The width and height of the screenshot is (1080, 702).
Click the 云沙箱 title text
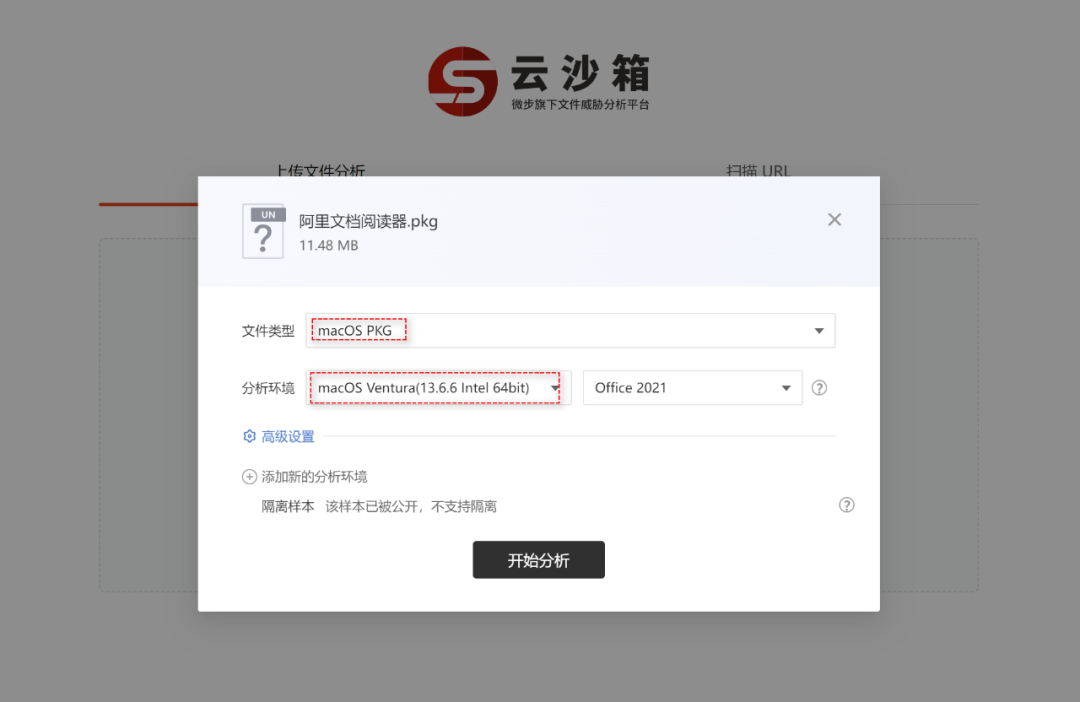[580, 73]
